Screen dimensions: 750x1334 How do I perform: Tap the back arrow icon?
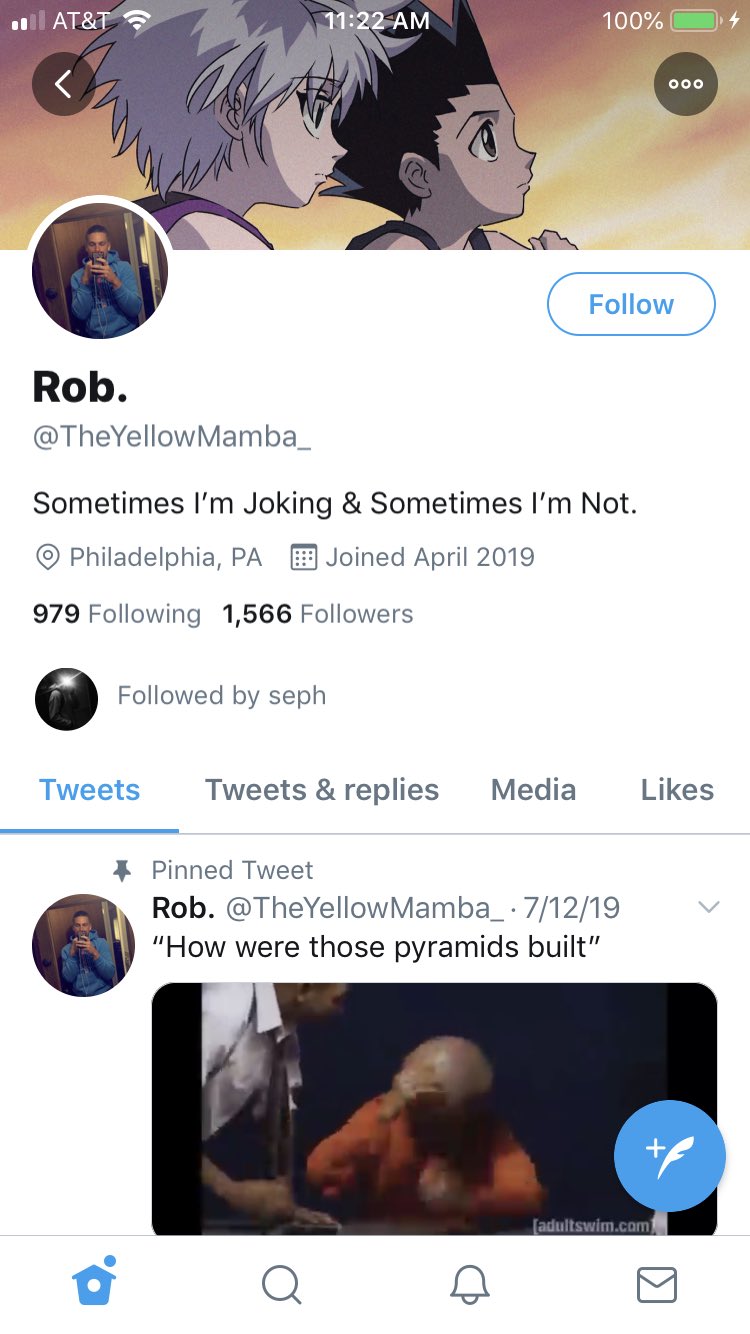(x=63, y=84)
